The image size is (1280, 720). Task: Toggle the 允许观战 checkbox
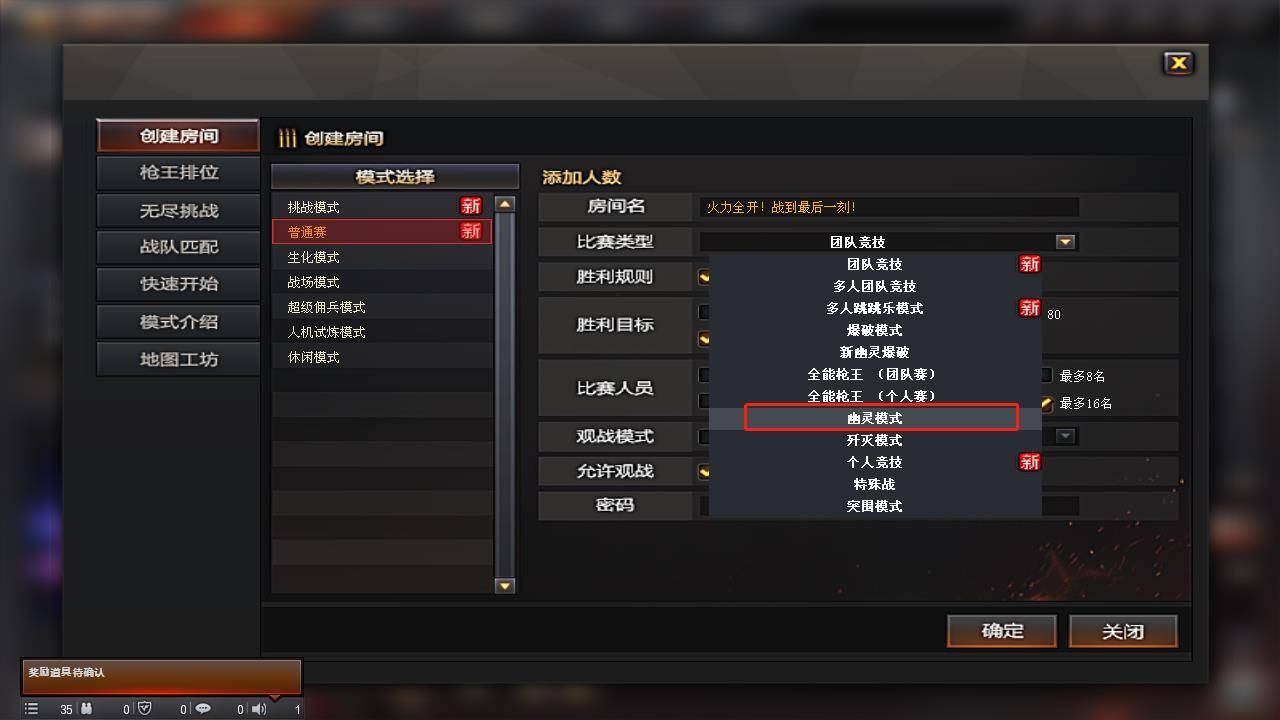[x=704, y=471]
